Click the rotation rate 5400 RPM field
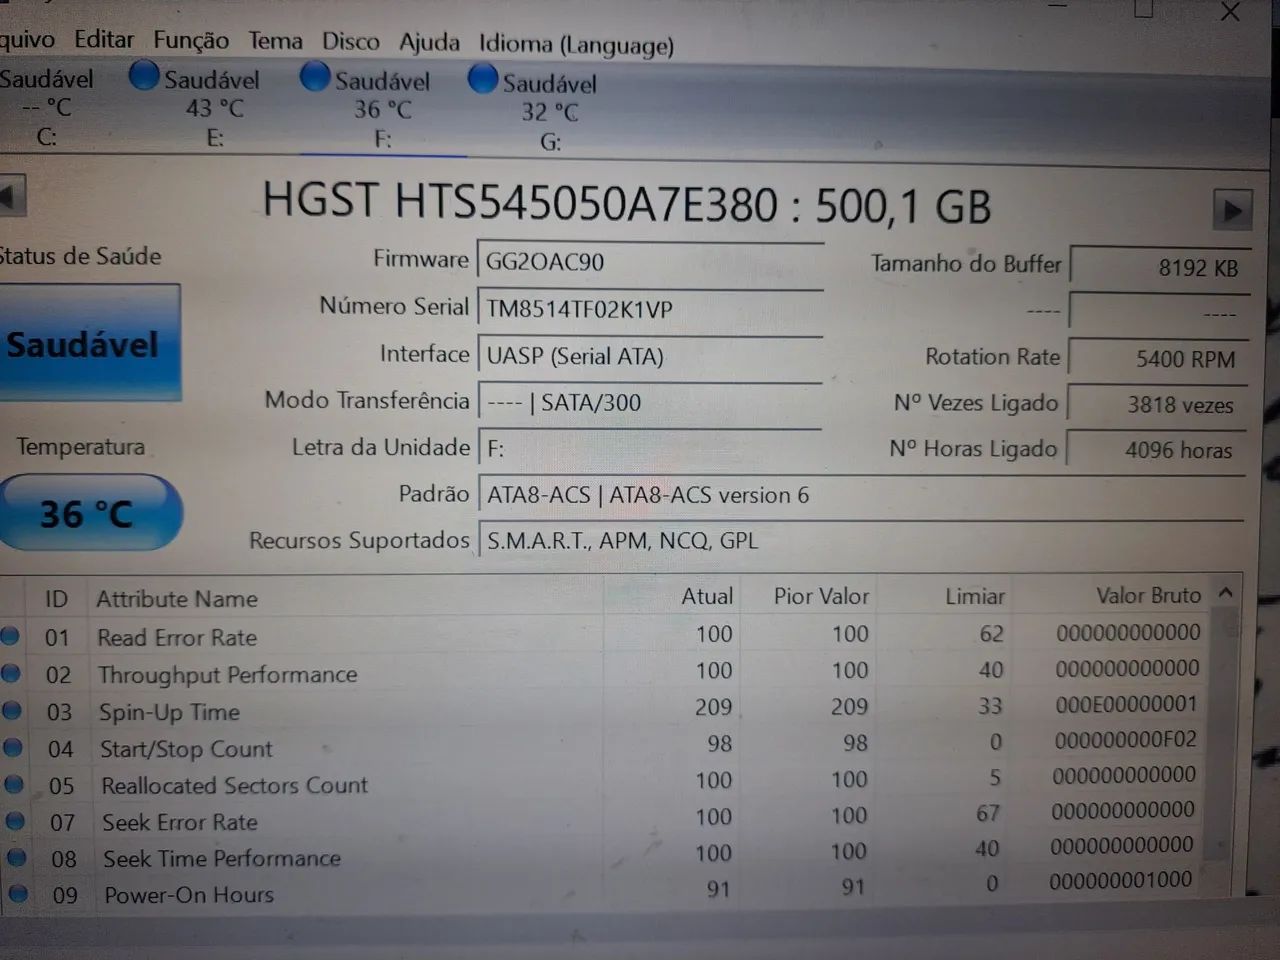This screenshot has height=960, width=1280. click(1158, 358)
